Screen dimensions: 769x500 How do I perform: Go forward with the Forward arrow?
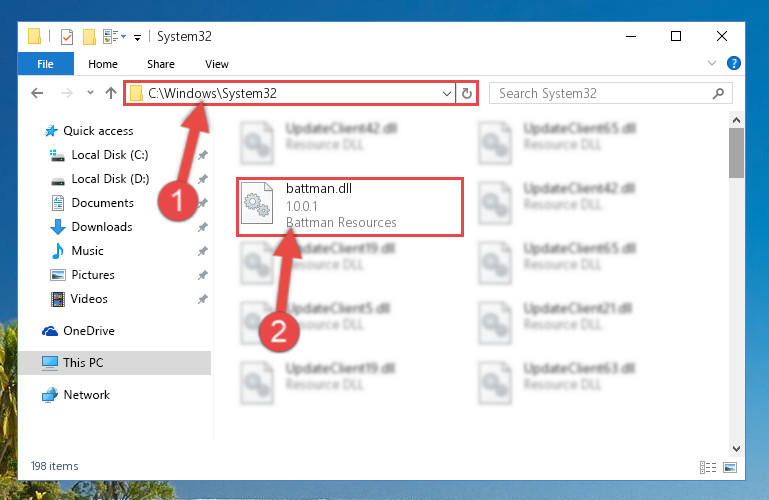[66, 93]
